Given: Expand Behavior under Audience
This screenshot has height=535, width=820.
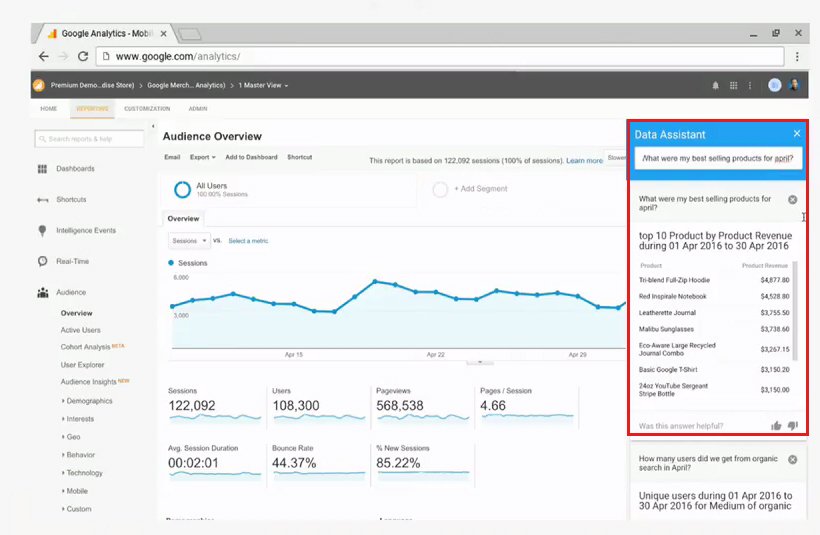Looking at the screenshot, I should click(78, 455).
